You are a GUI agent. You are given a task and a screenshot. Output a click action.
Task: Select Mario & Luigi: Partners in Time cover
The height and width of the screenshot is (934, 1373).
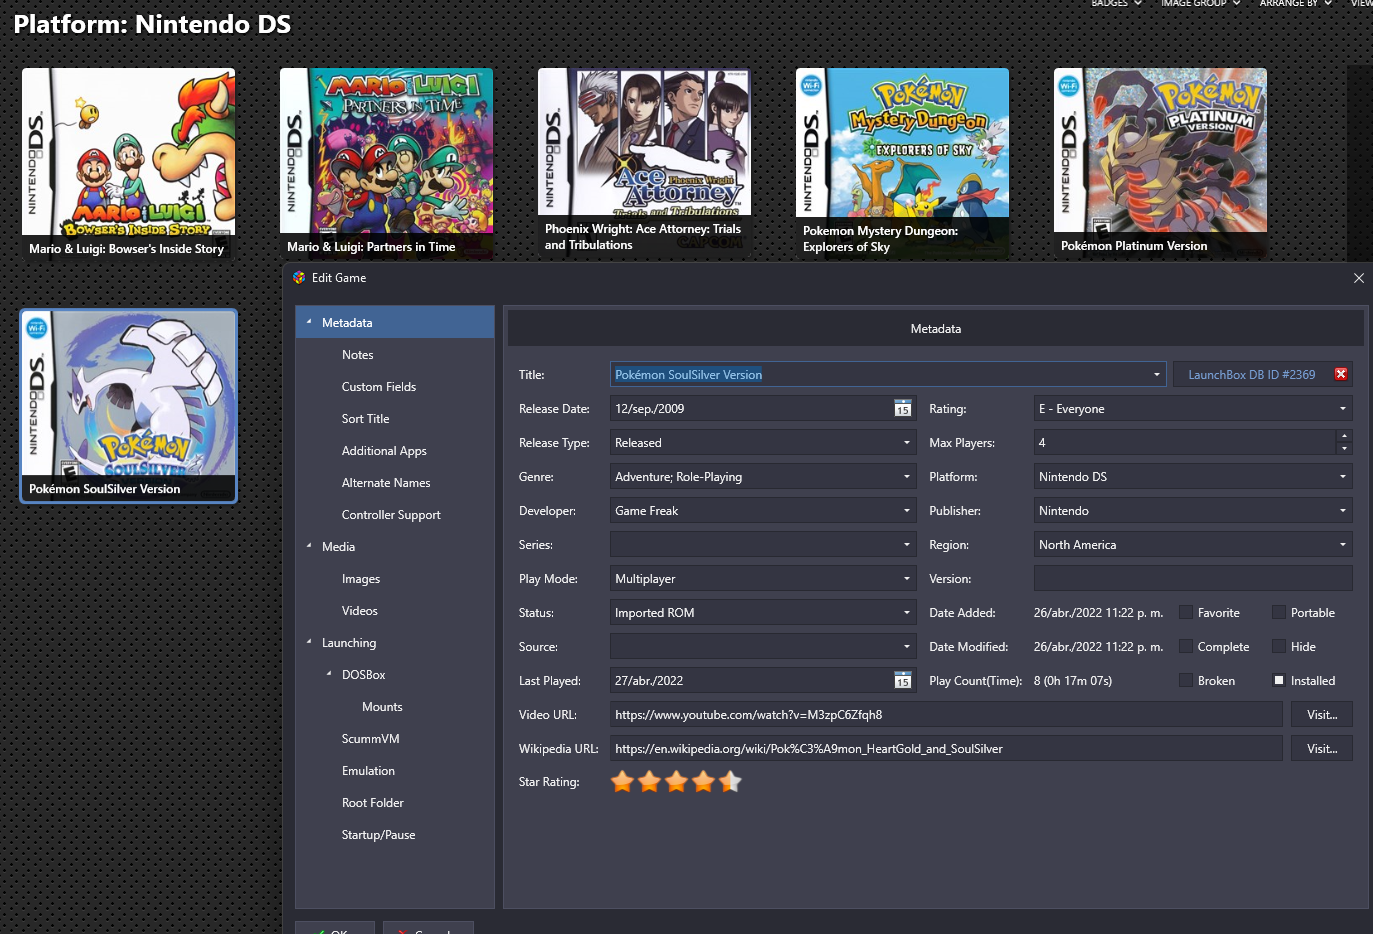point(386,164)
